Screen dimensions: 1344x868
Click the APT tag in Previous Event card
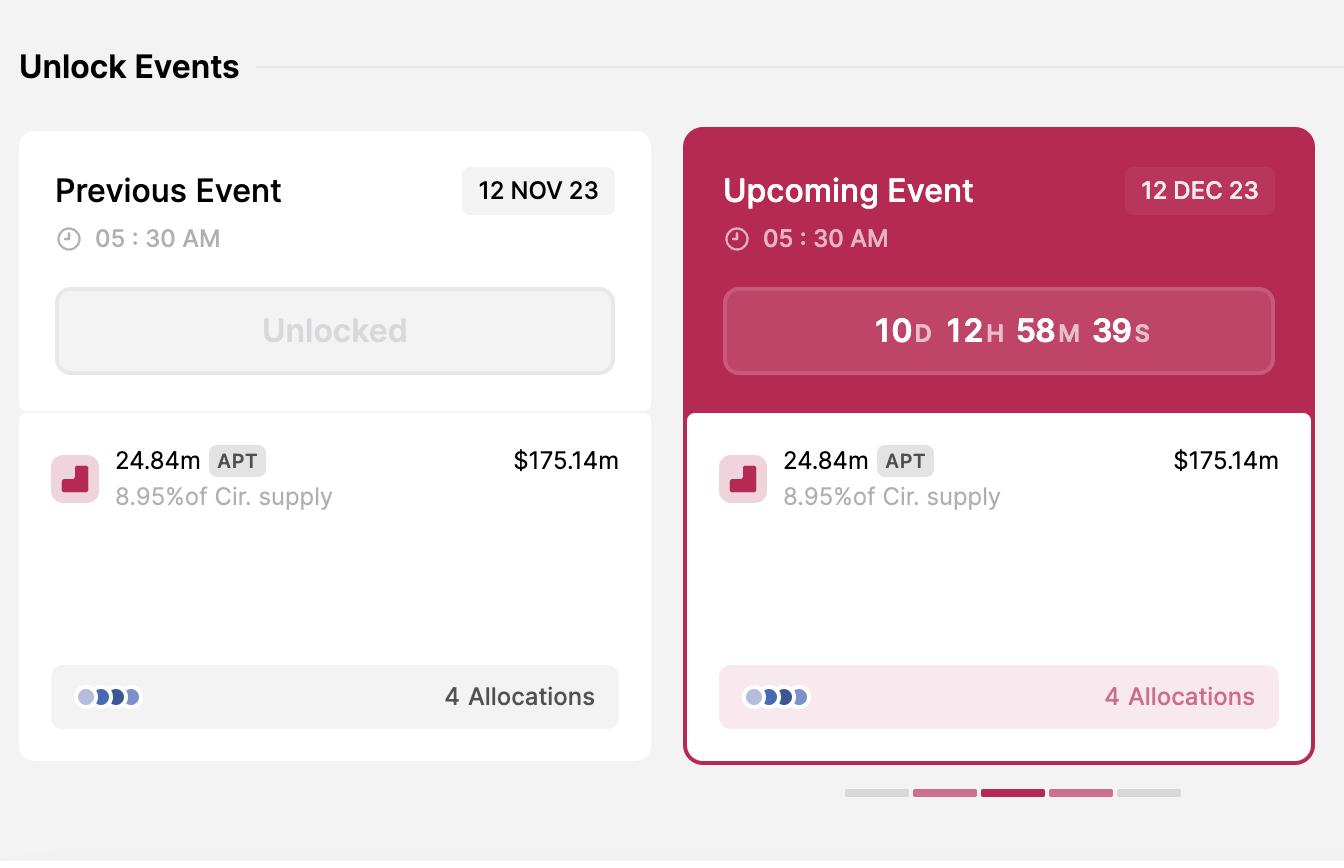(237, 461)
